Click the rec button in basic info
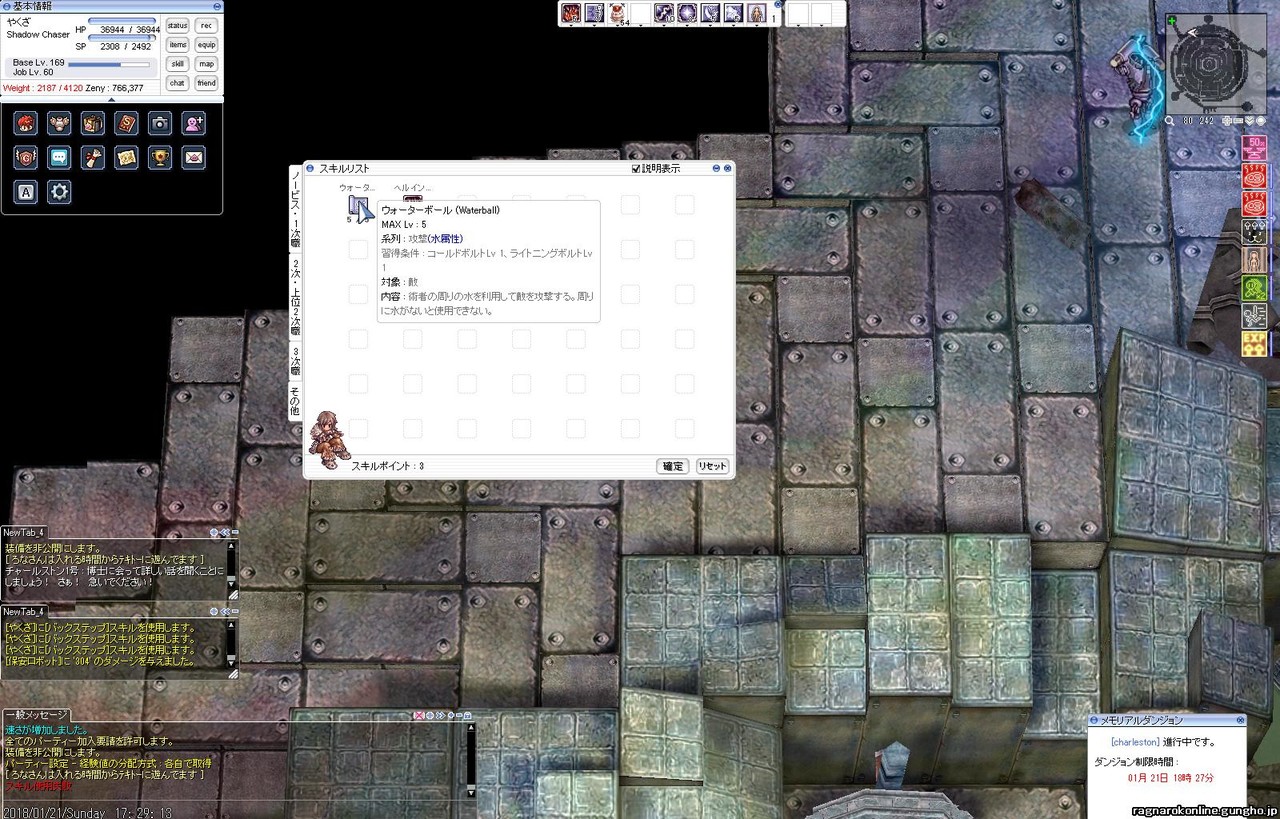 pyautogui.click(x=207, y=25)
